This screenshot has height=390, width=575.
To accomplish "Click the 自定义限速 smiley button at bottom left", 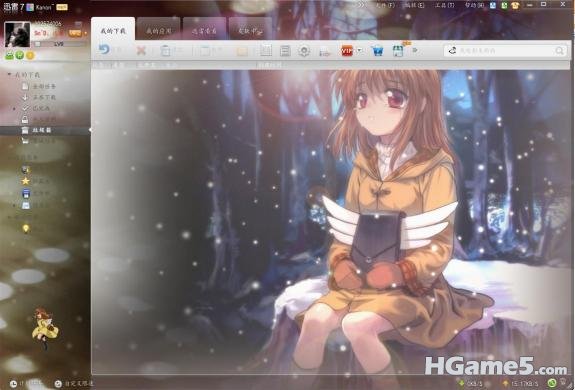I will pos(74,383).
